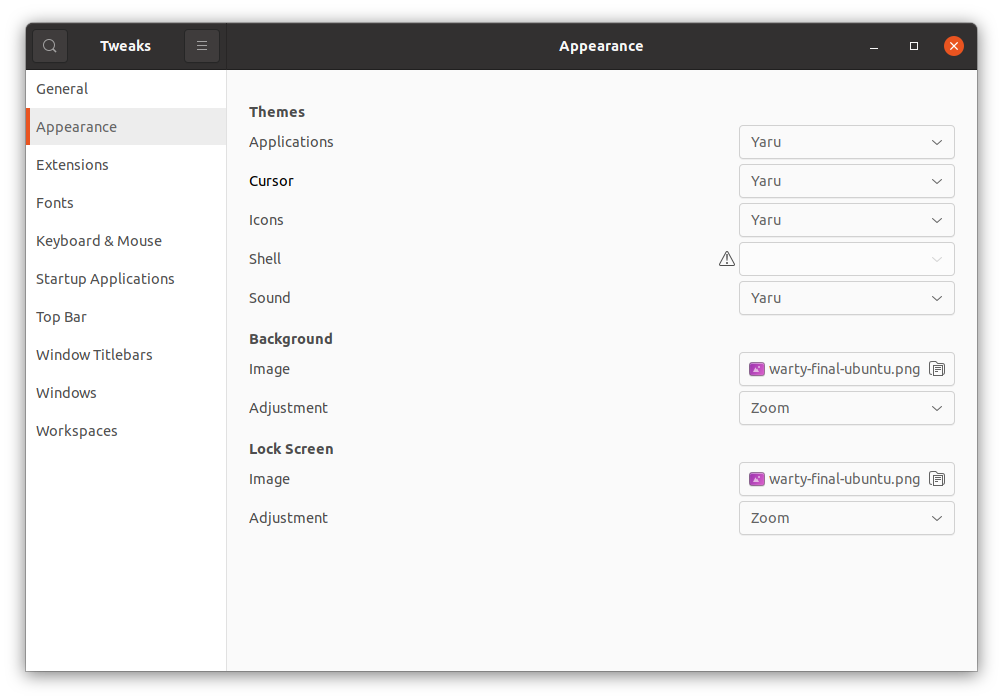Click the Shell theme label
Image resolution: width=1003 pixels, height=700 pixels.
click(265, 259)
